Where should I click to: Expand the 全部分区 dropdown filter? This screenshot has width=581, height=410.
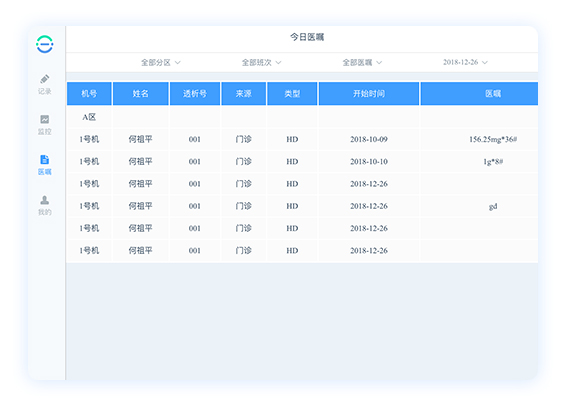tap(160, 62)
